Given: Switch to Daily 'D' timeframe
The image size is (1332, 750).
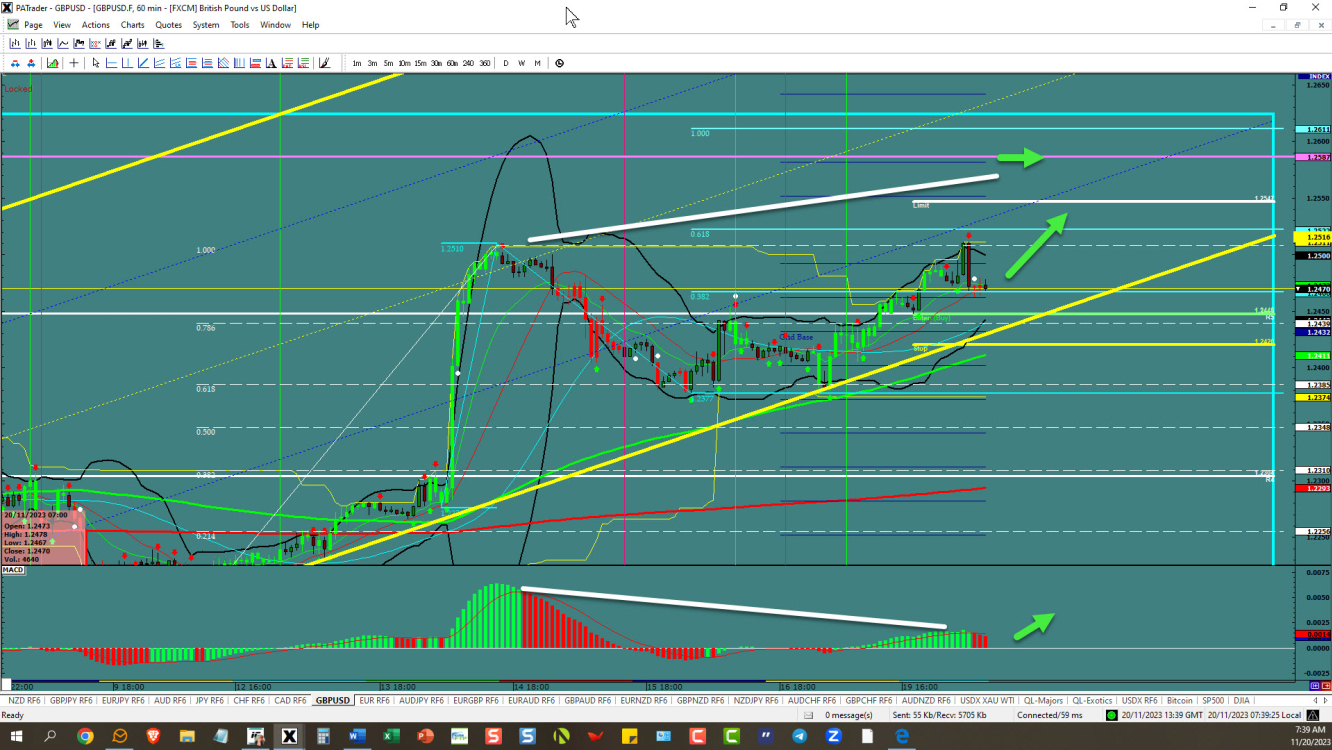Looking at the screenshot, I should [506, 63].
